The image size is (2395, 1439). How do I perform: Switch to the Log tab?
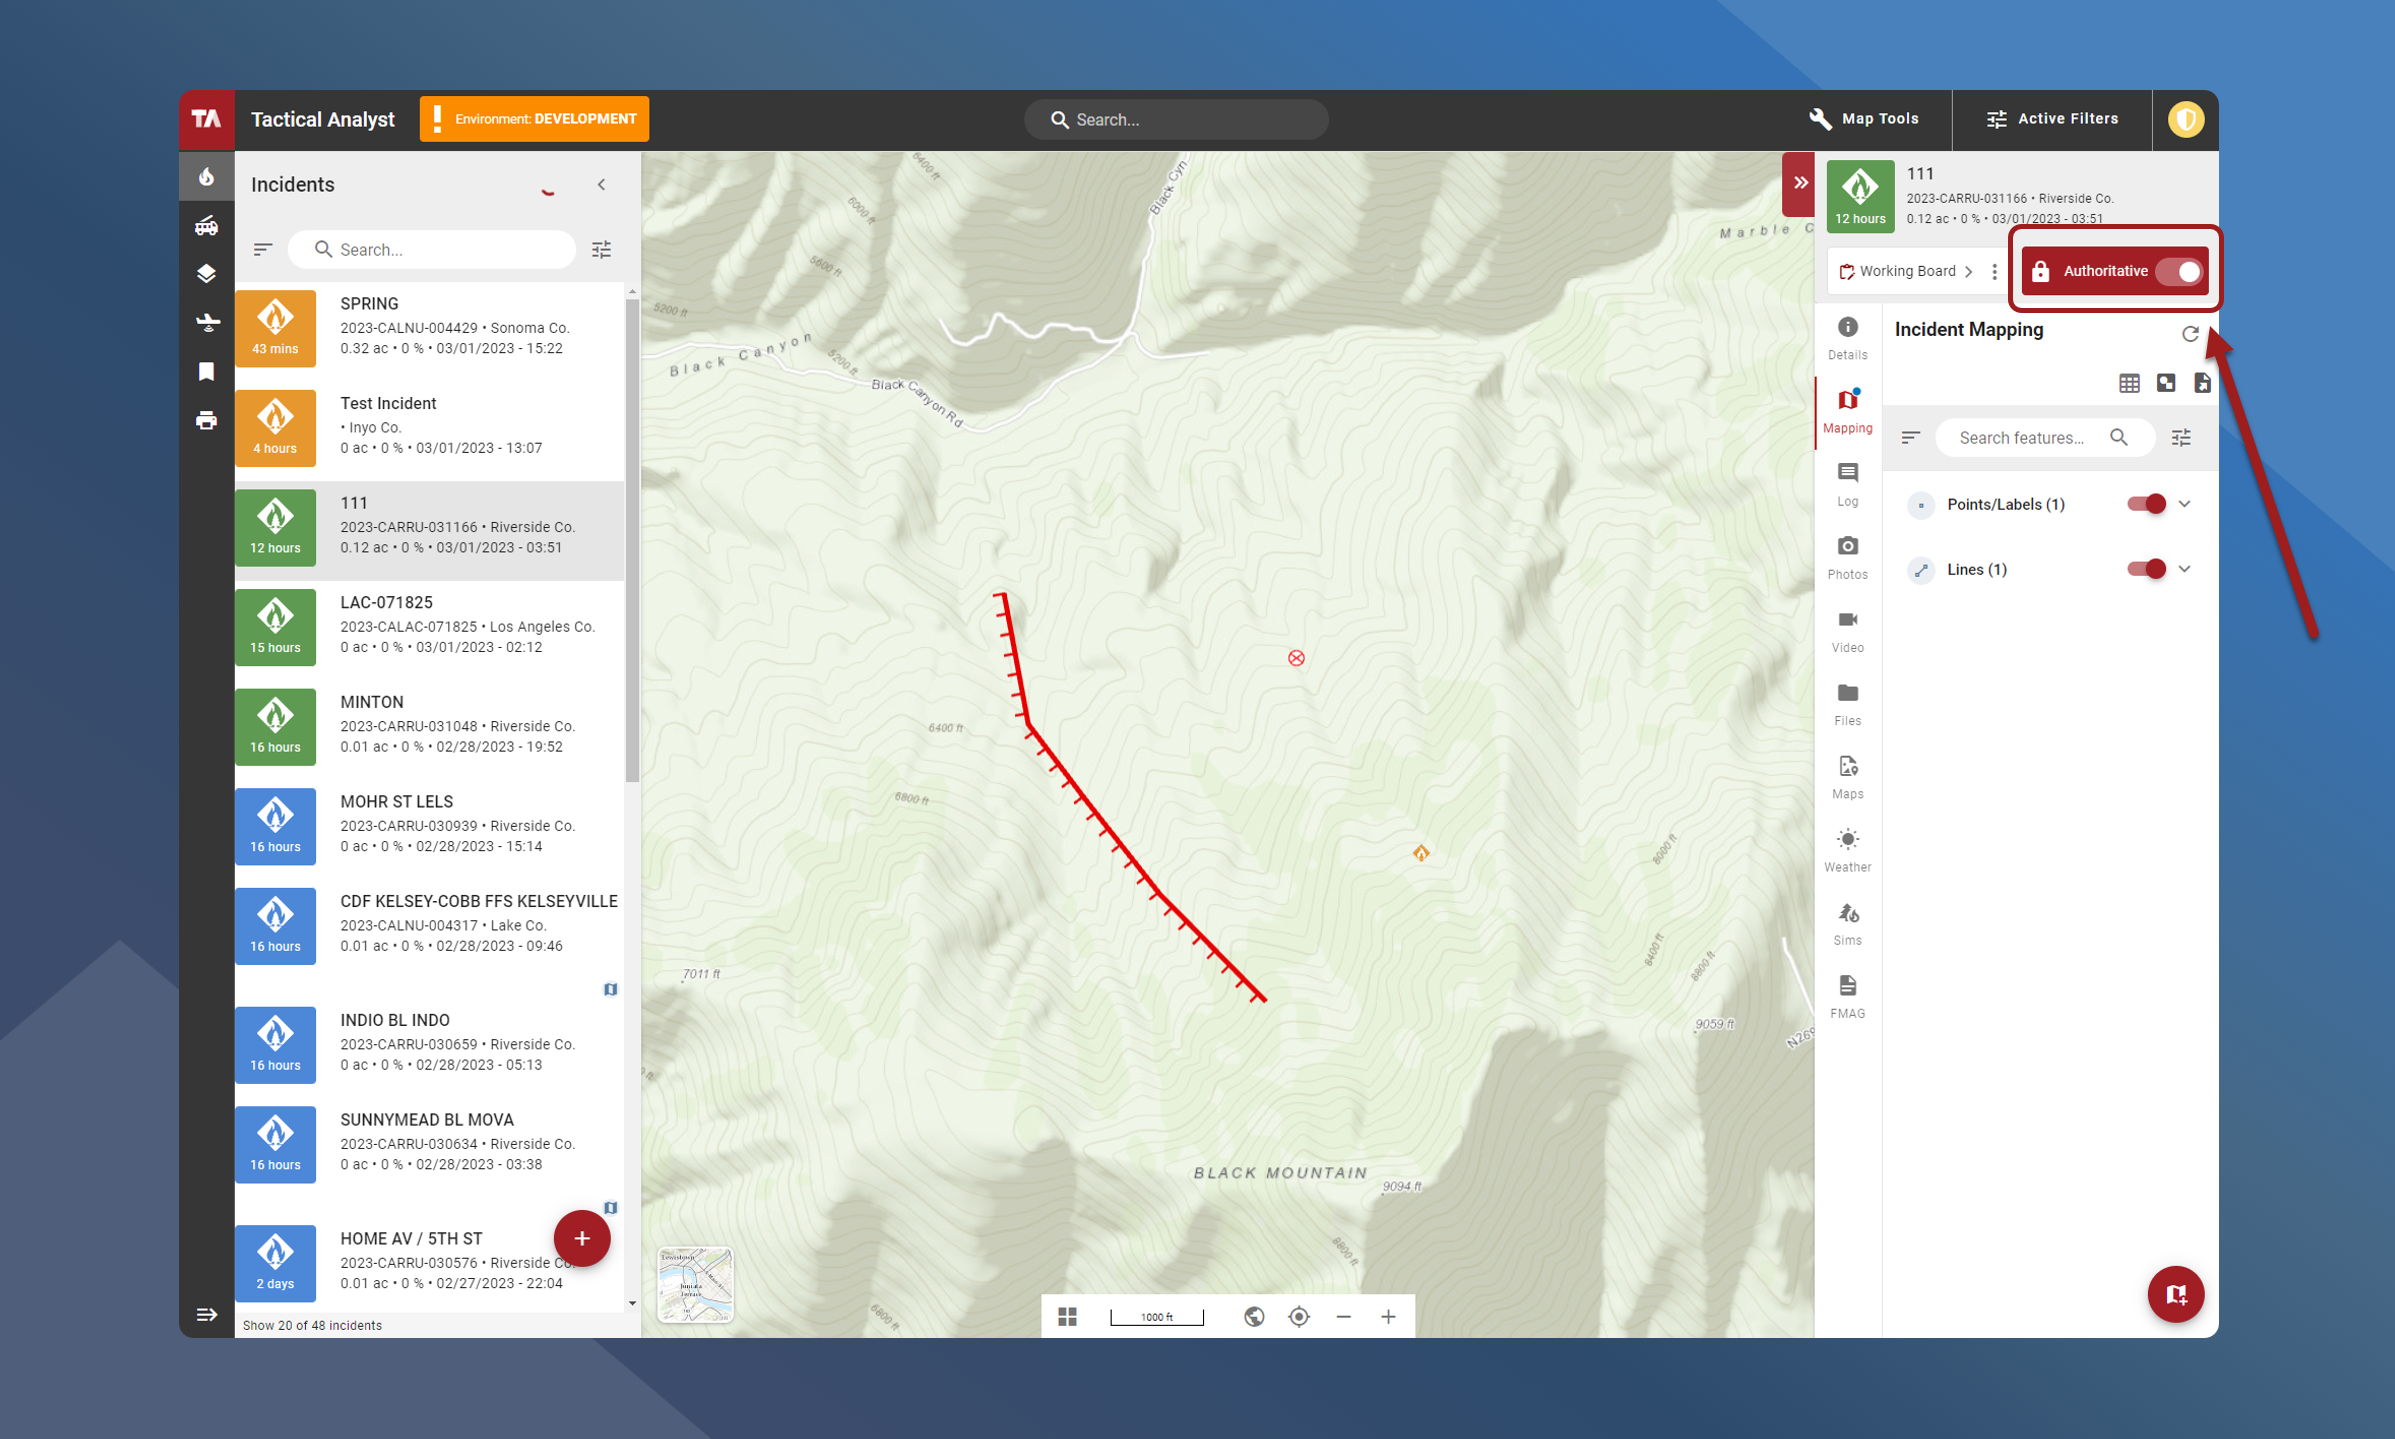1847,483
